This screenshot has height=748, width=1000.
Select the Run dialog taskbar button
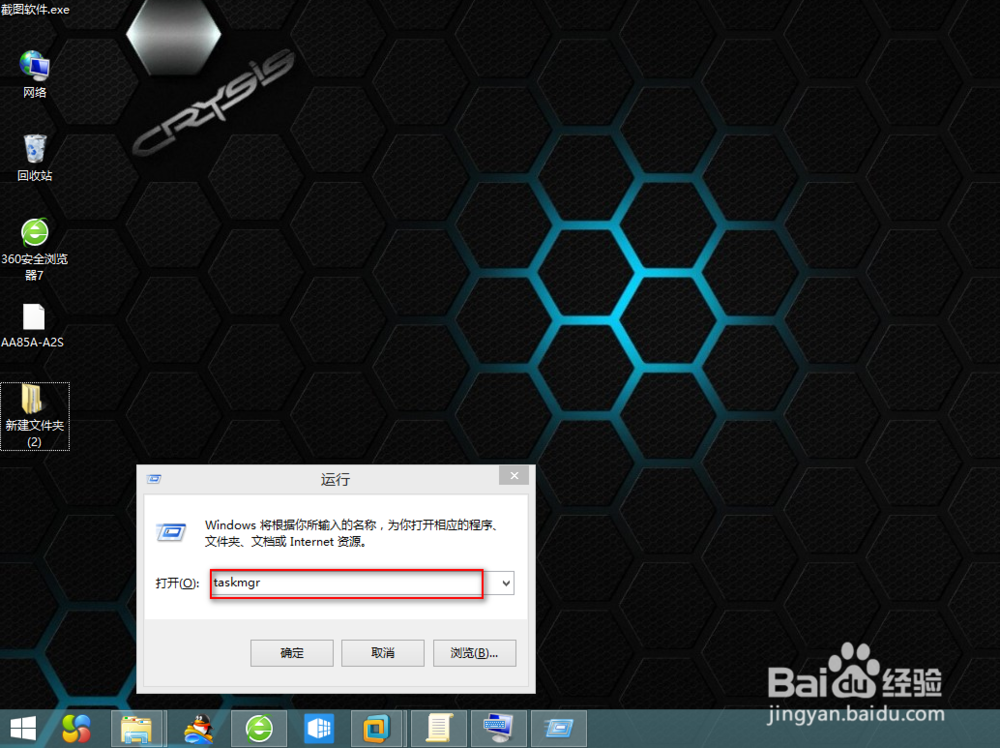coord(559,728)
